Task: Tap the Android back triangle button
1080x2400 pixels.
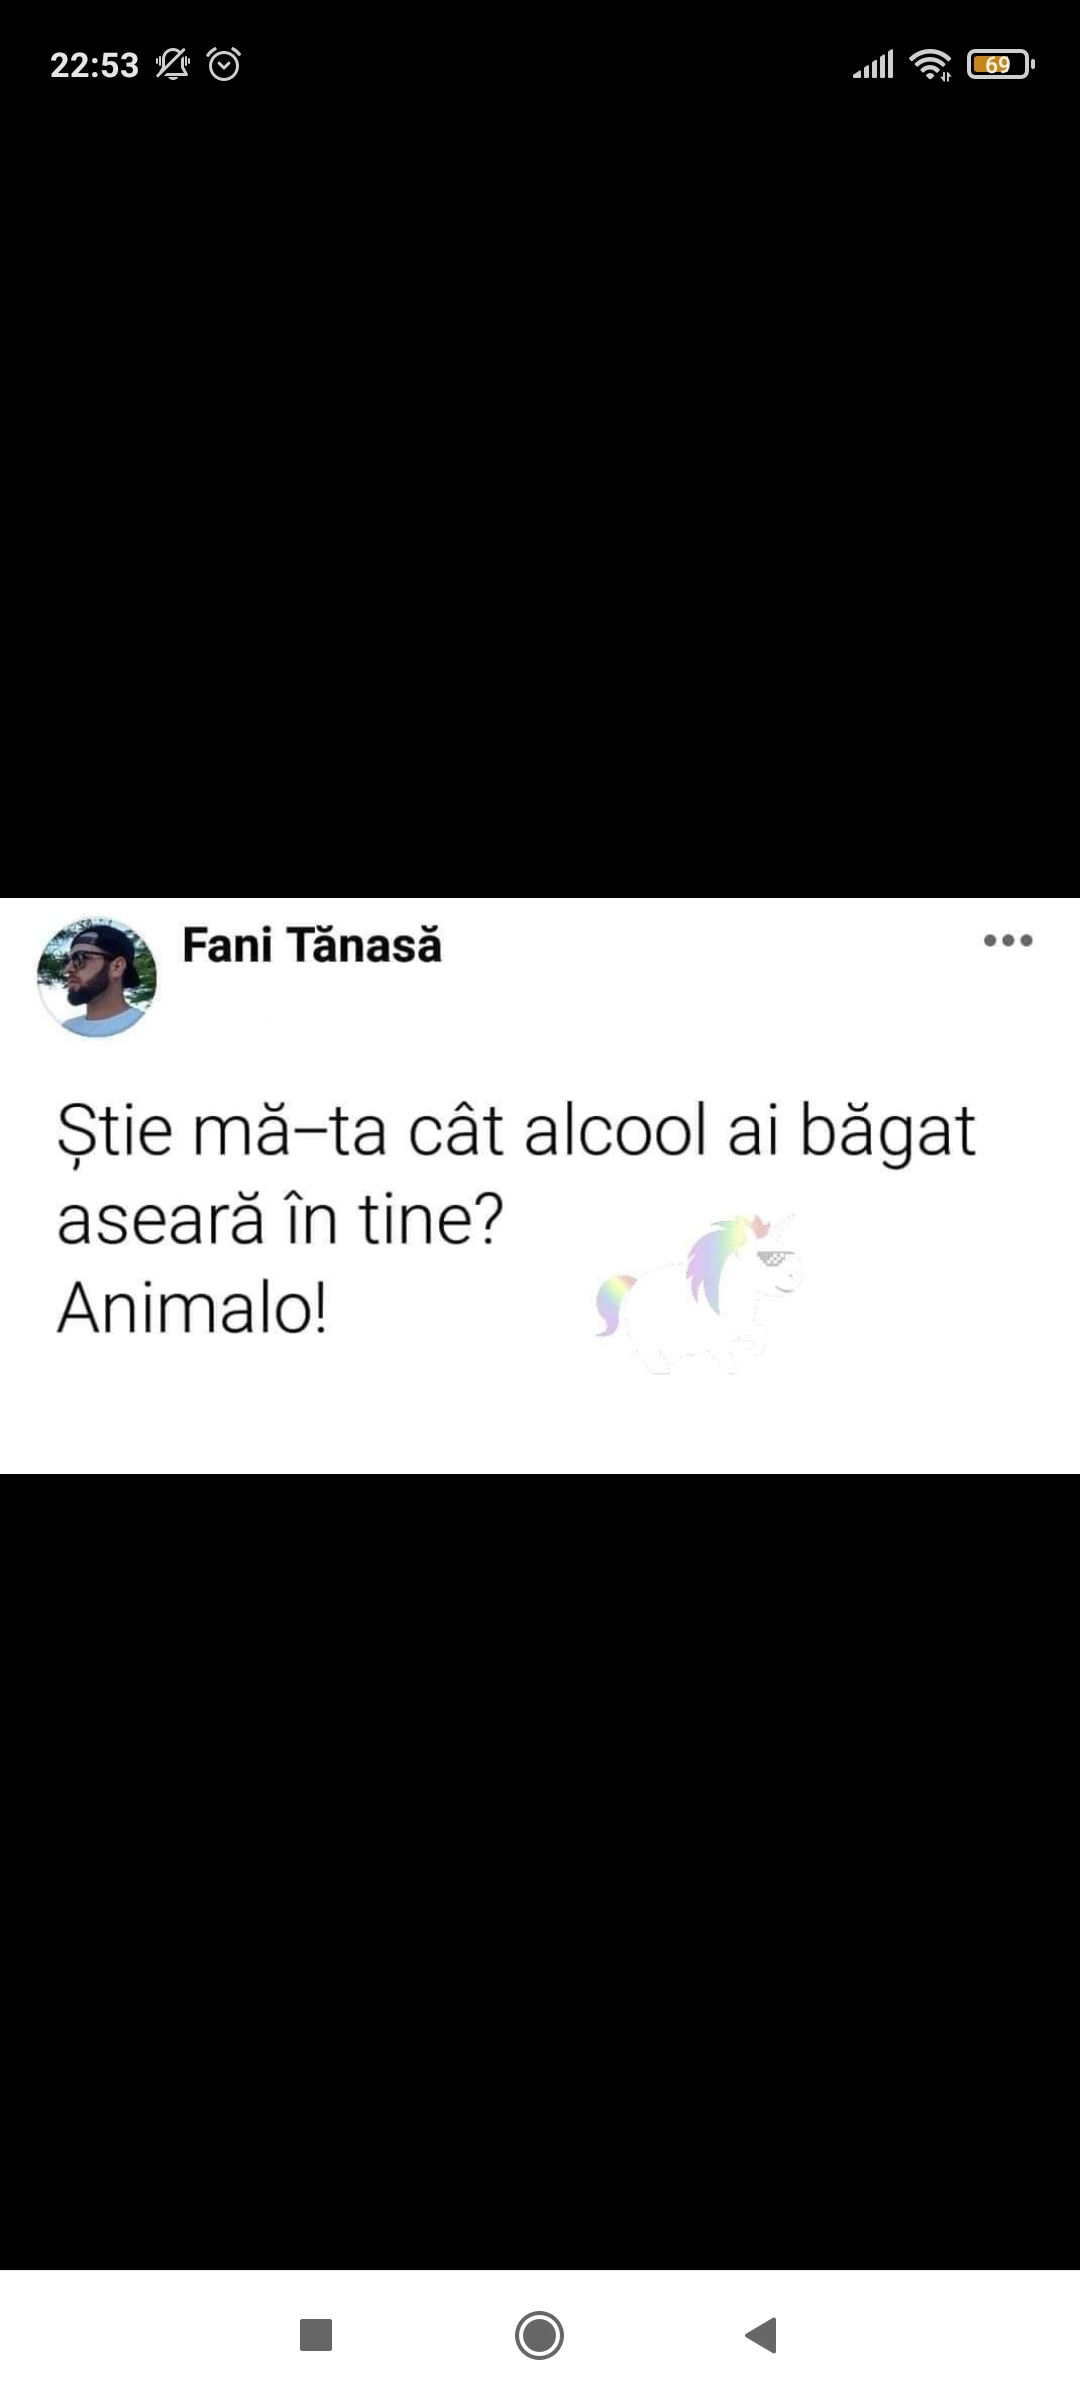Action: tap(762, 2335)
